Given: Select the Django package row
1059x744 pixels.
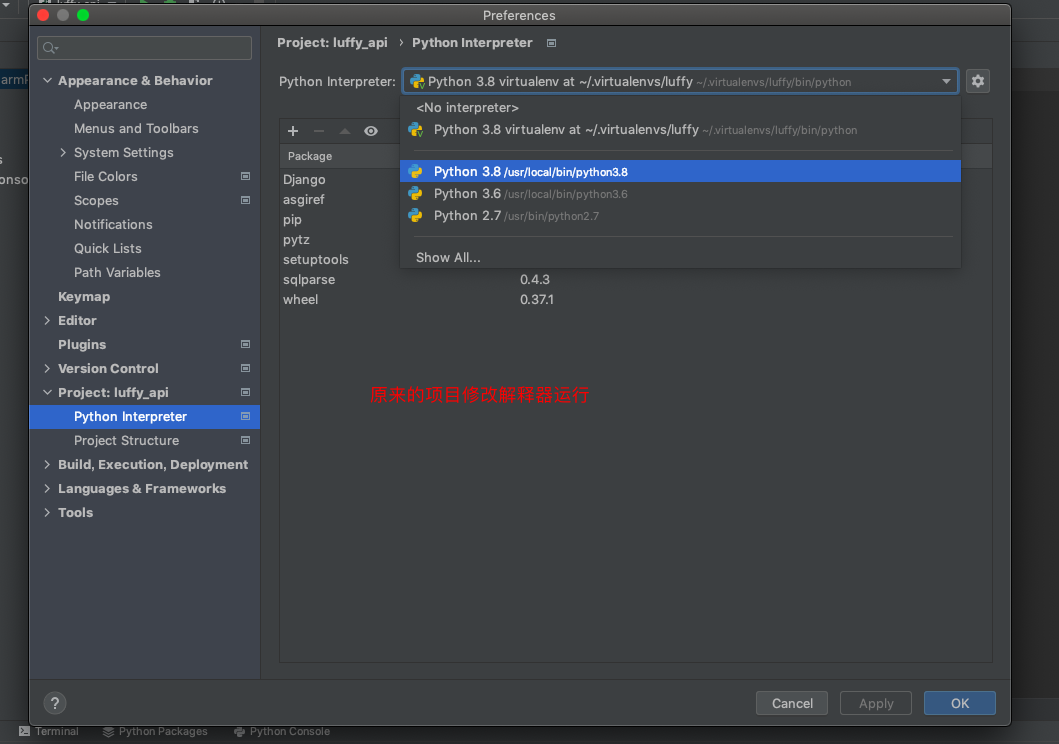Looking at the screenshot, I should (x=304, y=180).
